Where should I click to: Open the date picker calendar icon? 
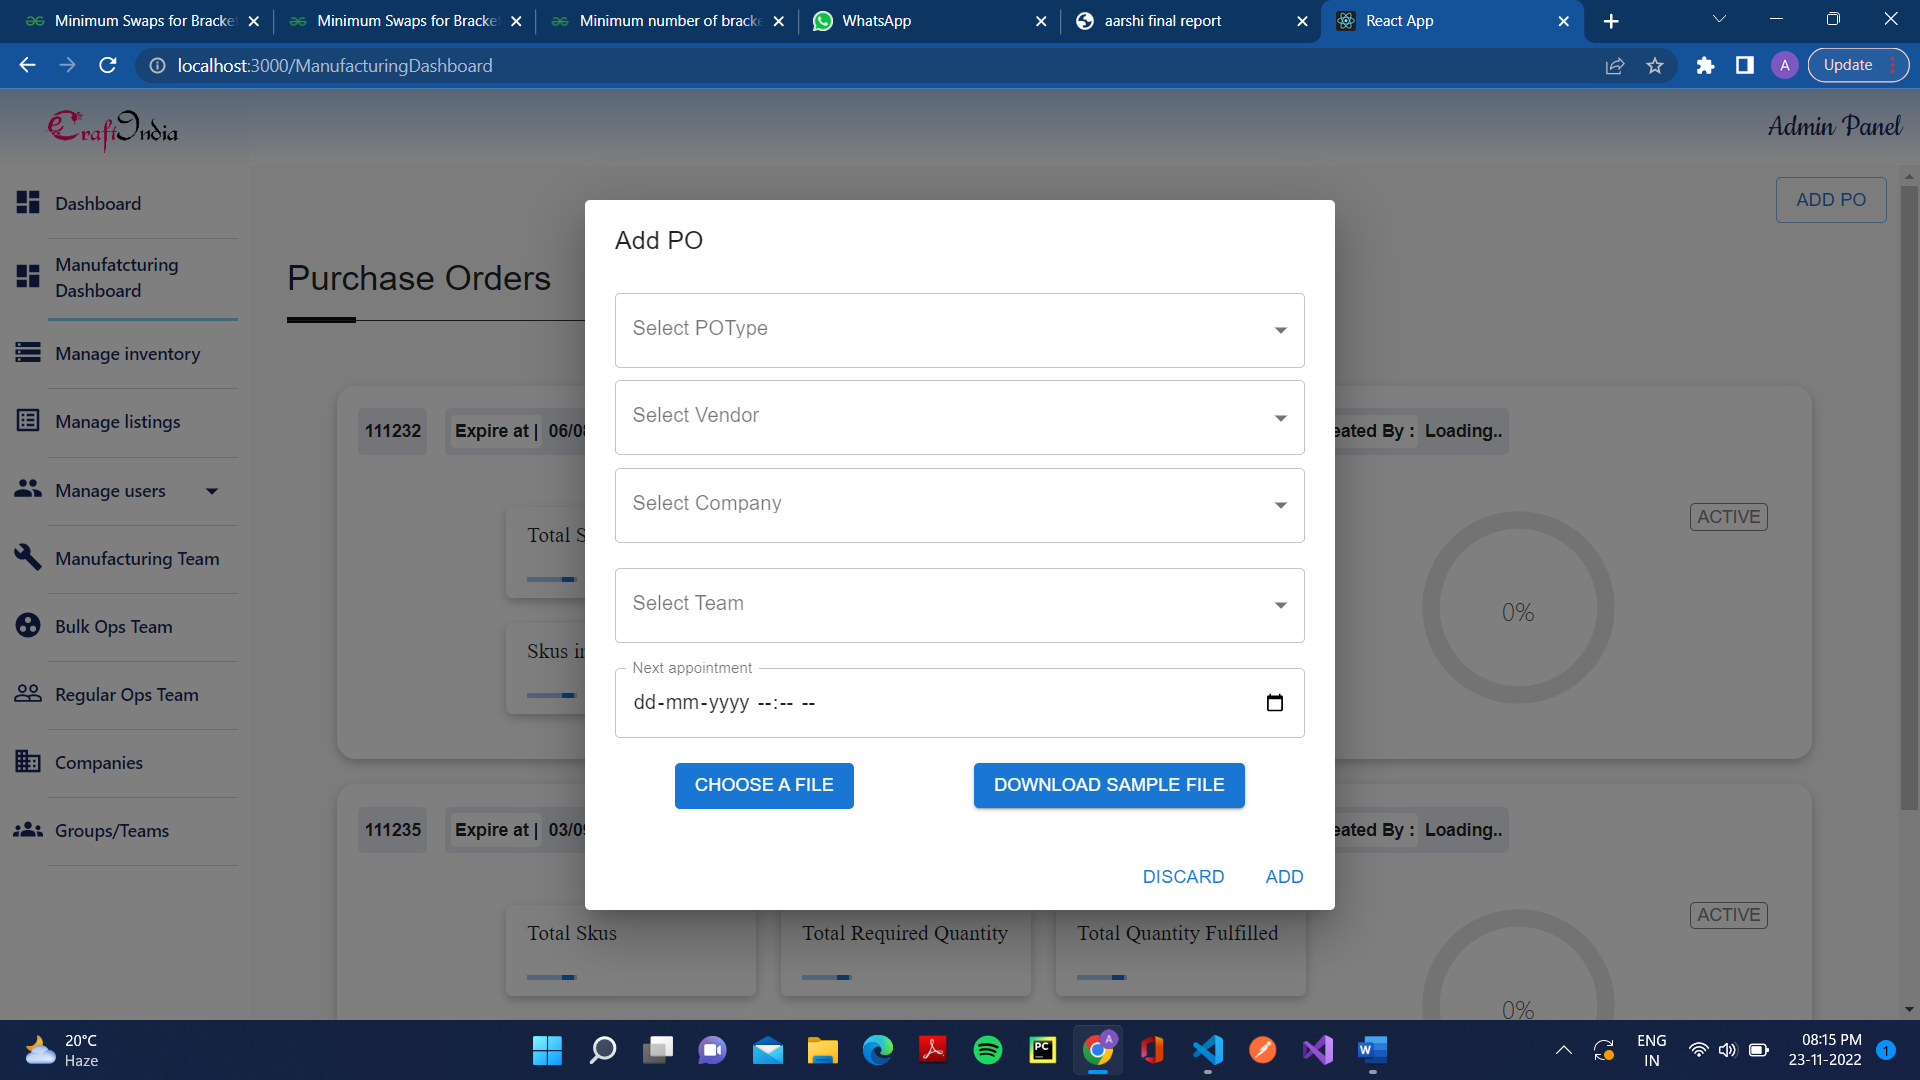(1275, 702)
